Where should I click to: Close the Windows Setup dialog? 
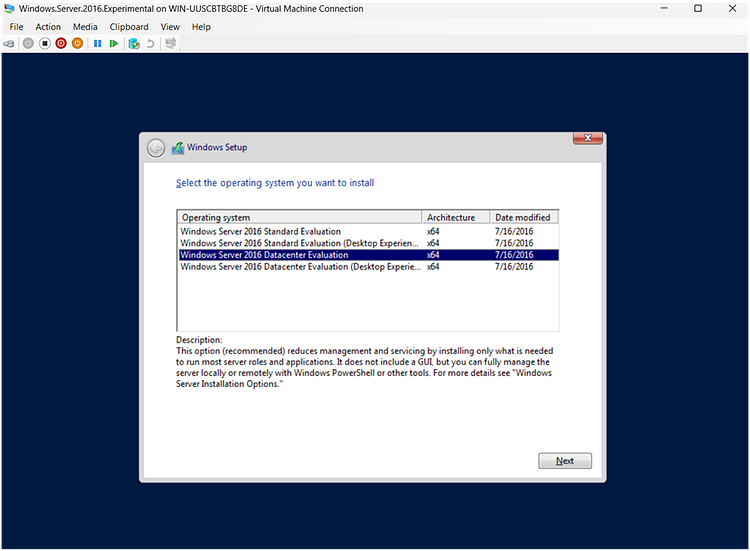click(588, 138)
